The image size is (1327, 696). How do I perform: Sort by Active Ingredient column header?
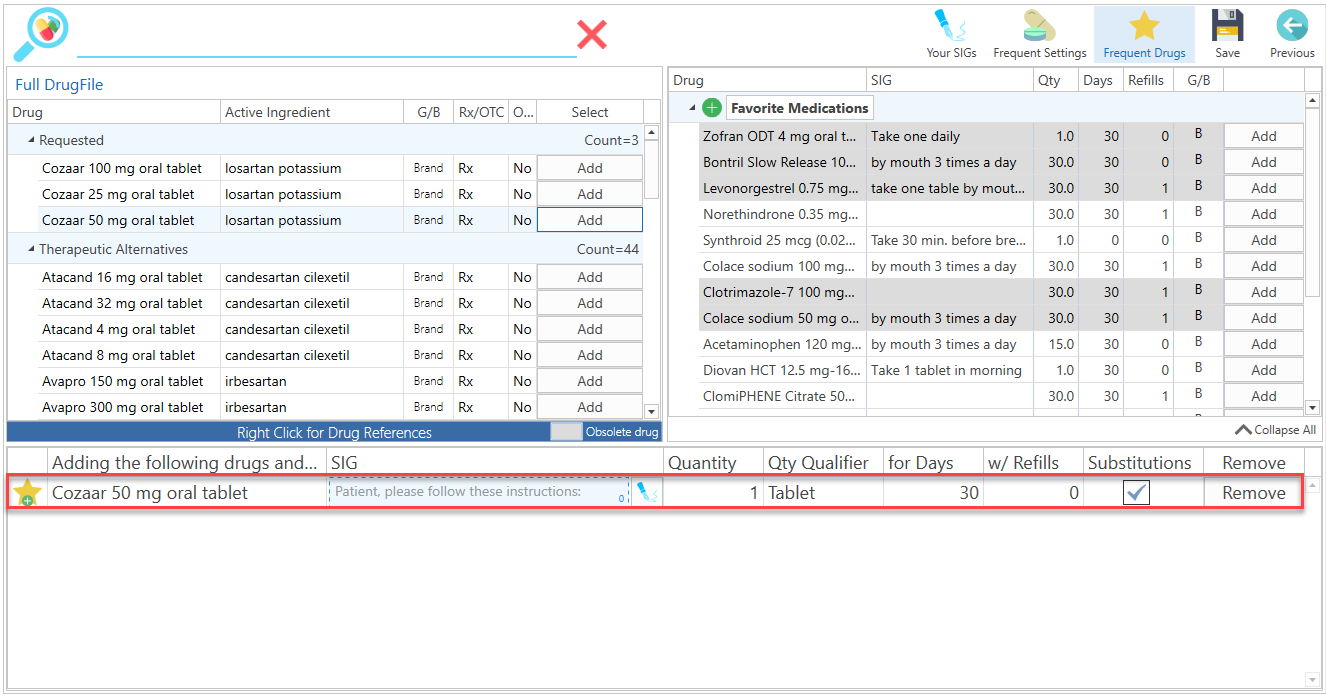(x=312, y=112)
